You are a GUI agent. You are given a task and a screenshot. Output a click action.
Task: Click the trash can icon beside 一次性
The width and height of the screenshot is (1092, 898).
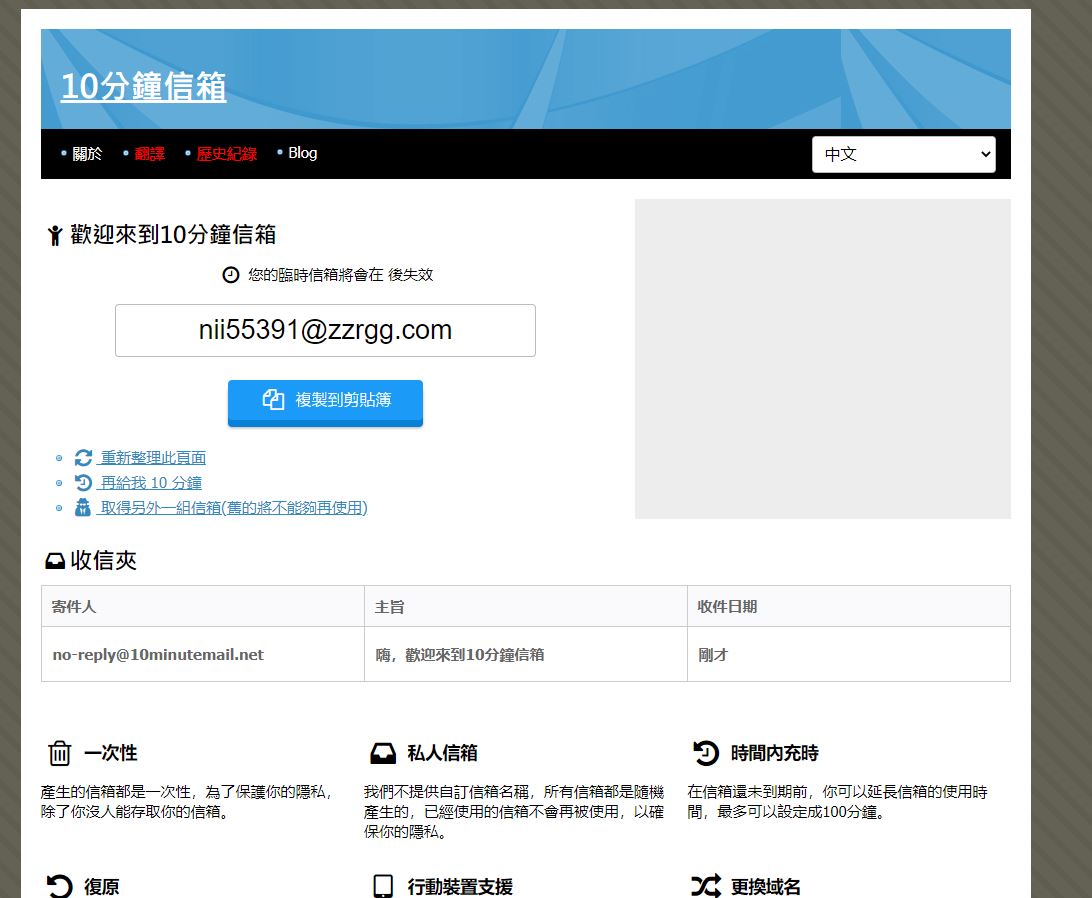point(60,753)
